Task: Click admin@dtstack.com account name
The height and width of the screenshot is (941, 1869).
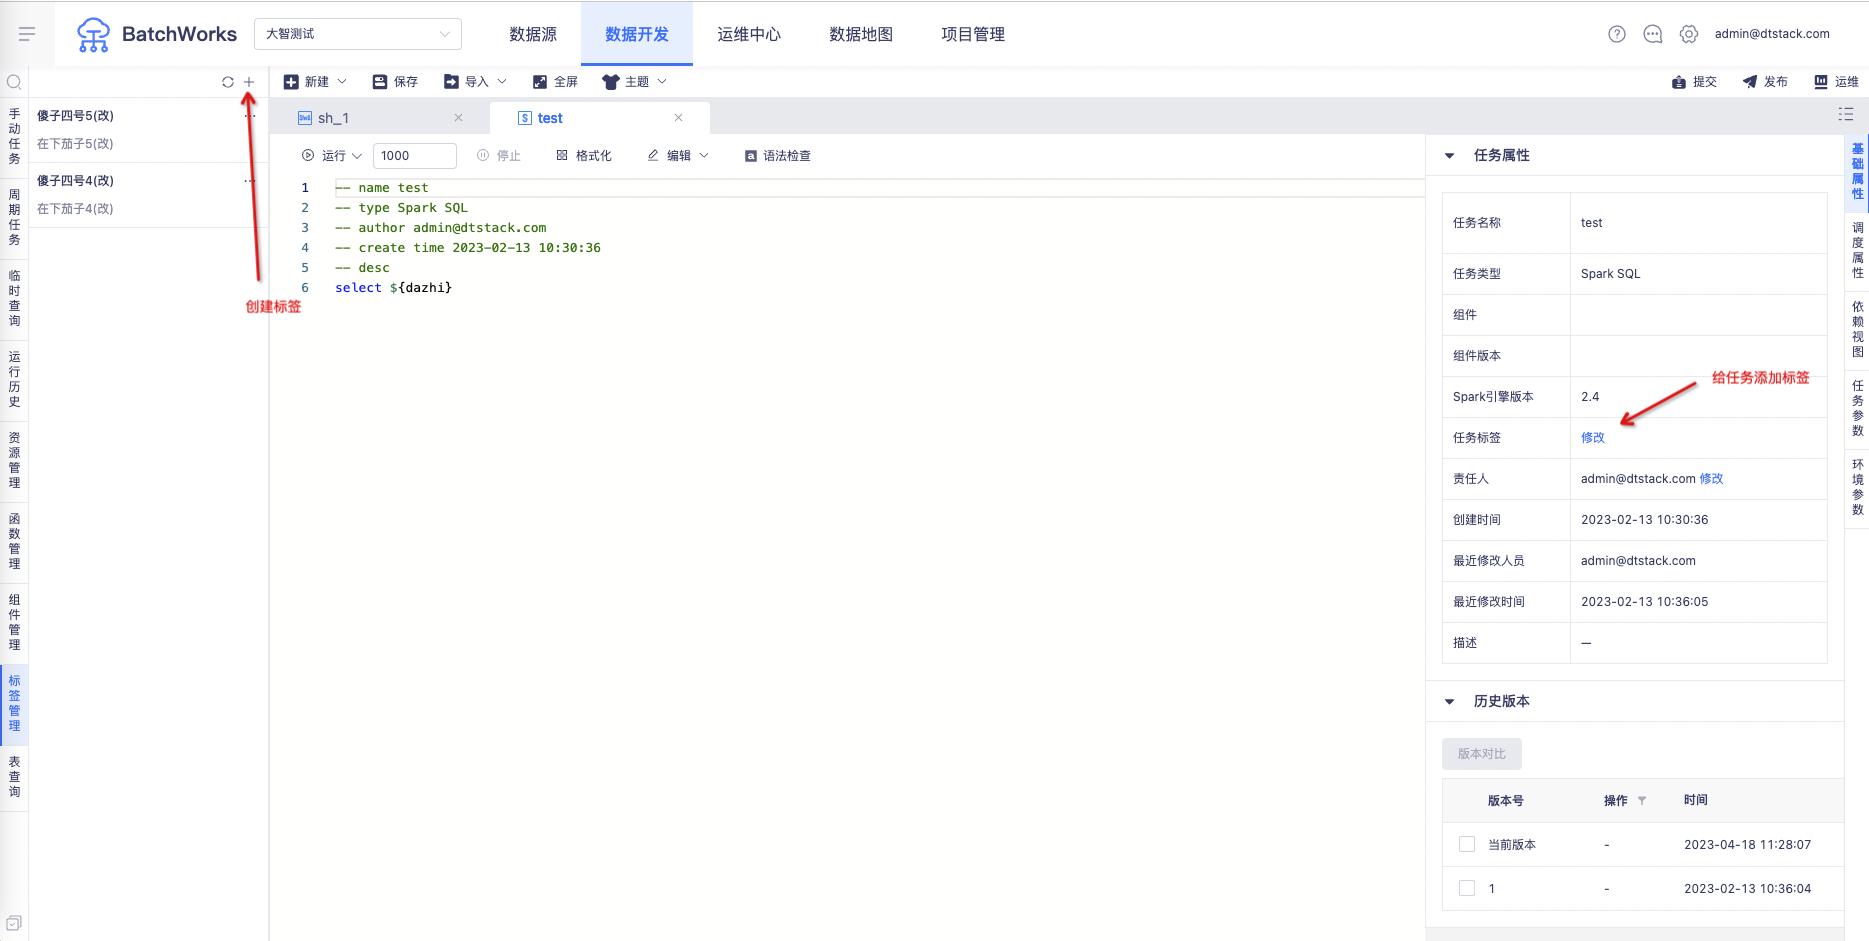Action: [1772, 34]
